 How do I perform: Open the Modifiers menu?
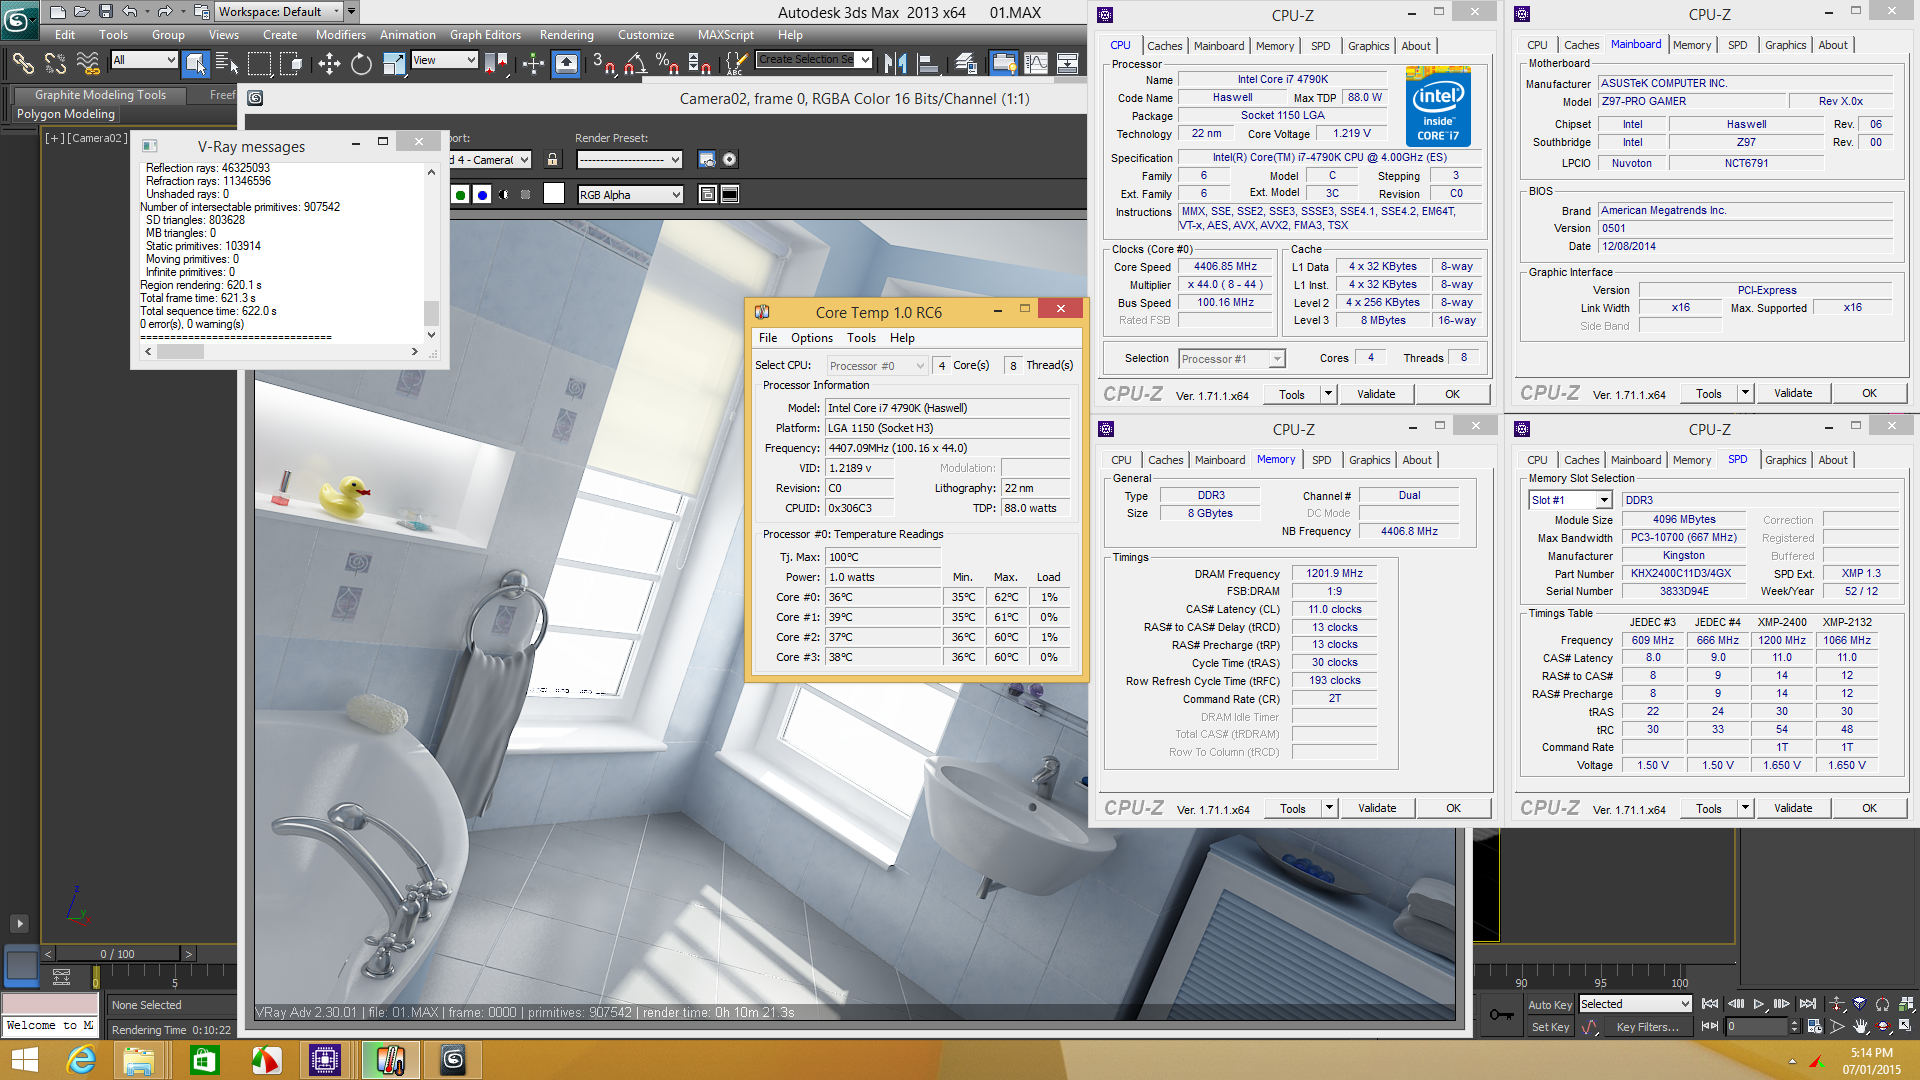point(340,35)
